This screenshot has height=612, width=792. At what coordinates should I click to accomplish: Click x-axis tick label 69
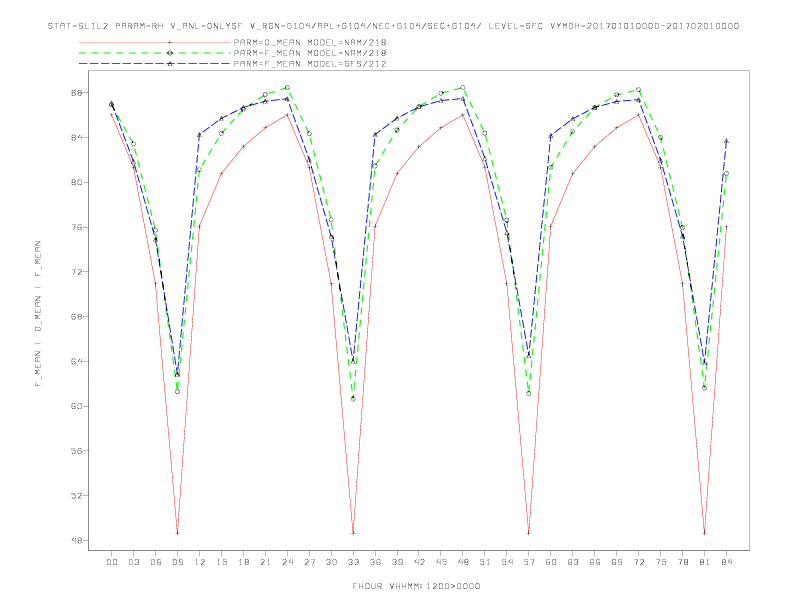click(x=617, y=562)
